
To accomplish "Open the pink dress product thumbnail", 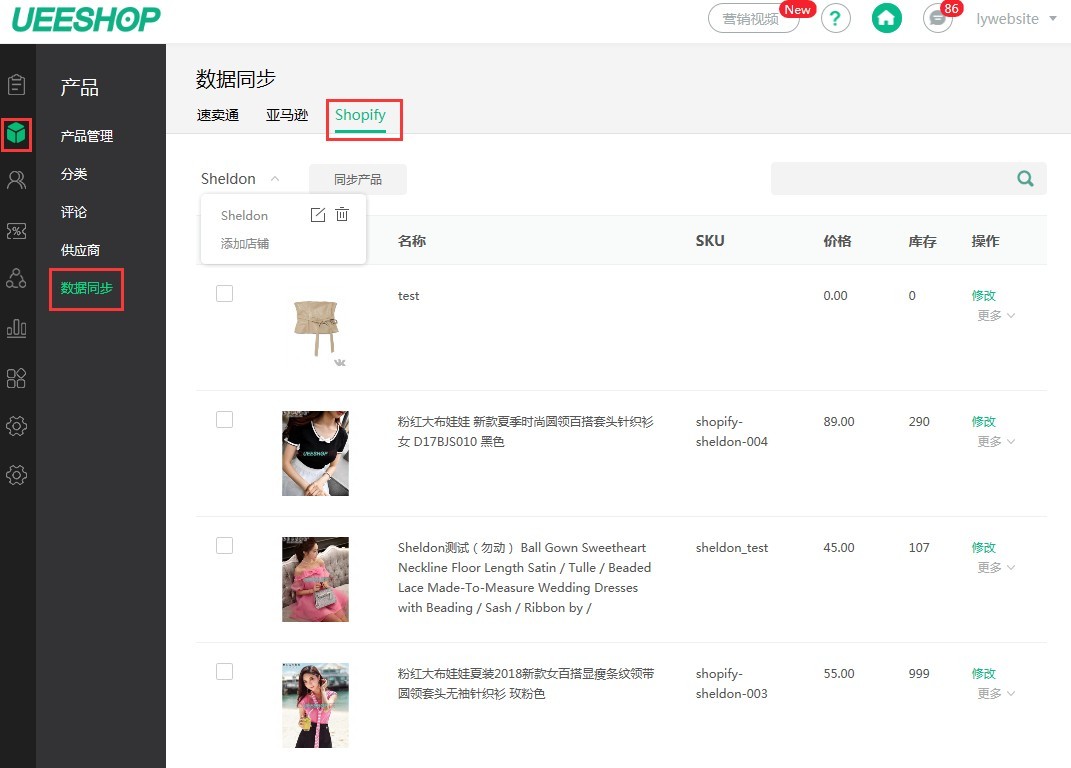I will point(316,579).
